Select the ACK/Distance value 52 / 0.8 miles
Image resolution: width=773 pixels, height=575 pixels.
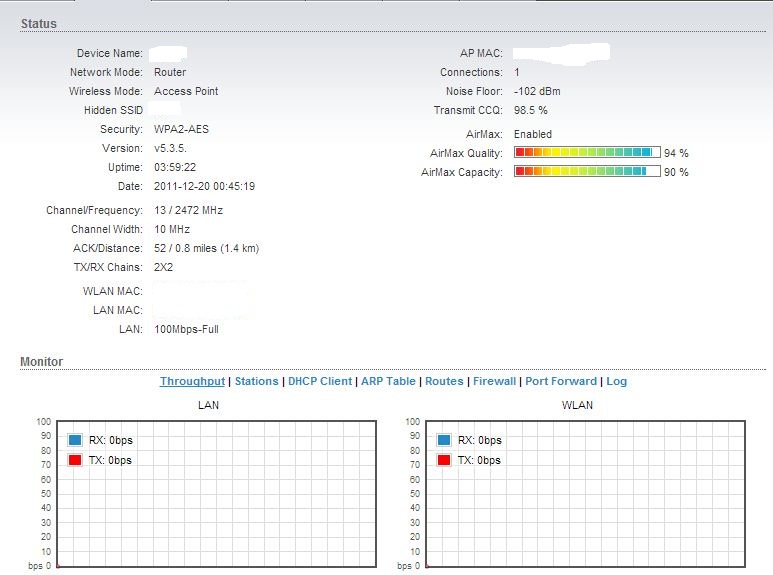point(185,248)
